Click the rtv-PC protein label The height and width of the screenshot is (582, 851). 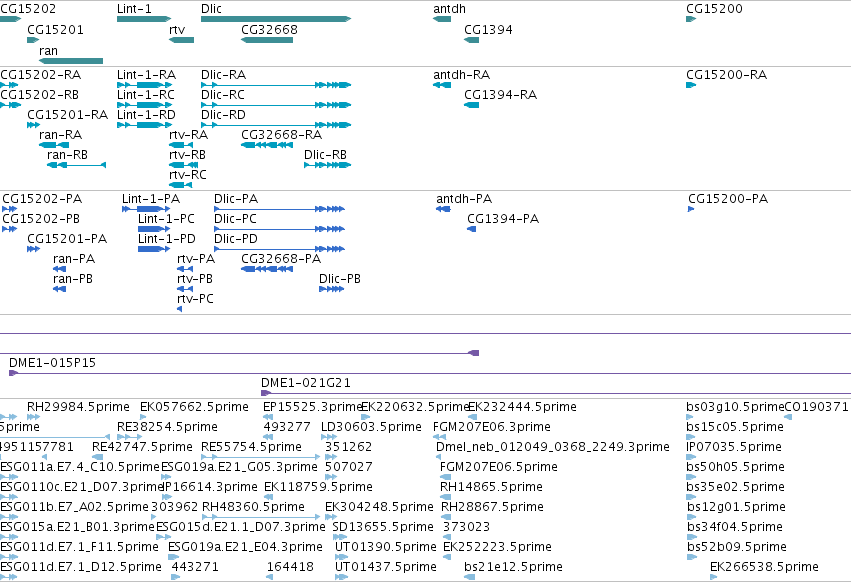click(x=195, y=299)
